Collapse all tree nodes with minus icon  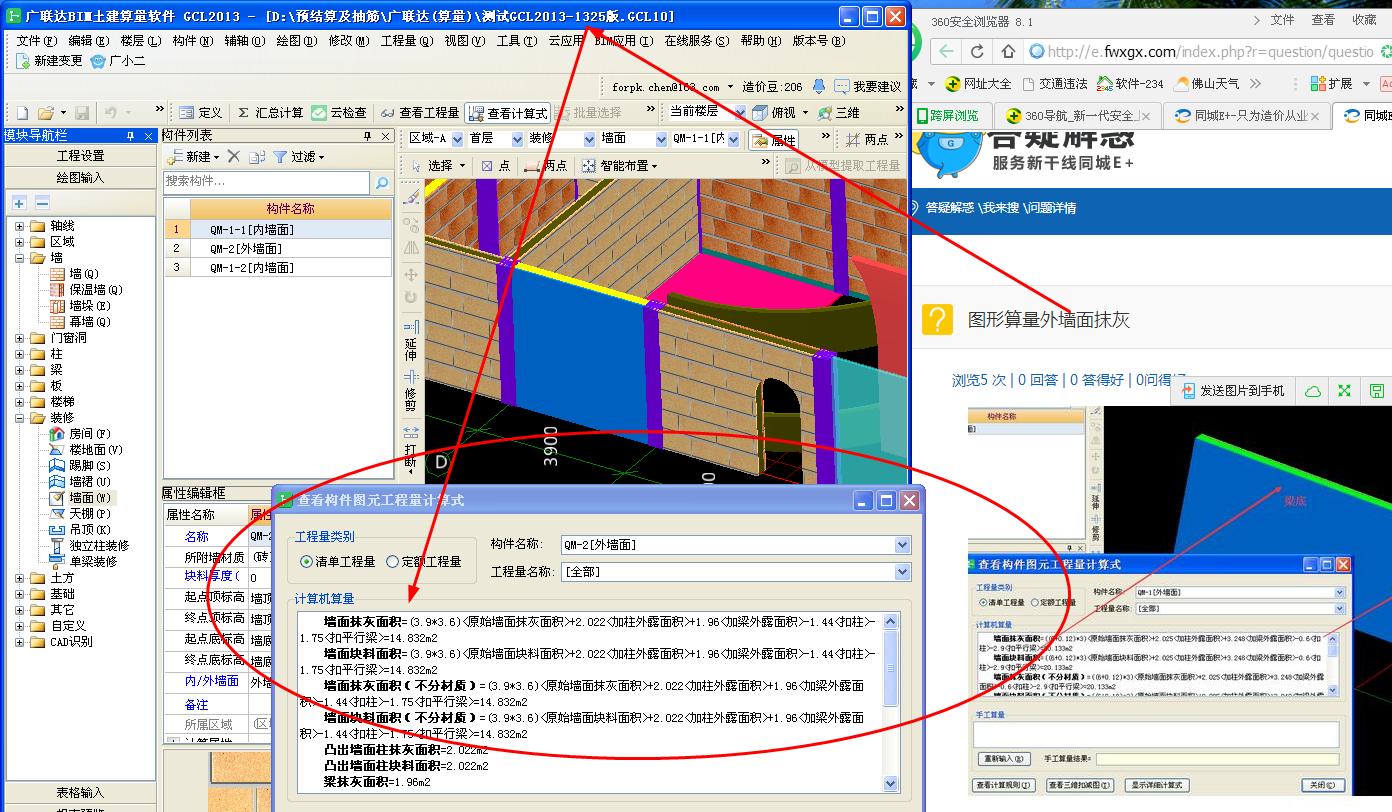coord(42,203)
